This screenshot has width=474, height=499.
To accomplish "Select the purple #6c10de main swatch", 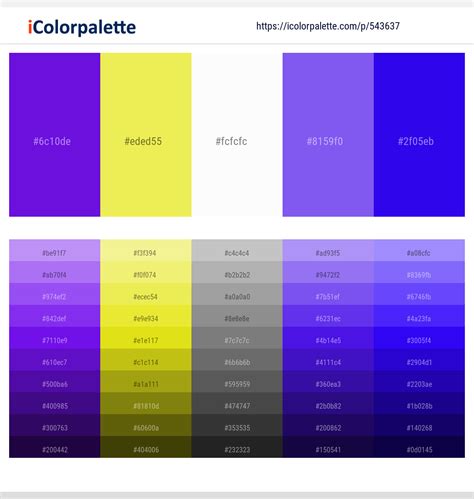I will [x=55, y=135].
